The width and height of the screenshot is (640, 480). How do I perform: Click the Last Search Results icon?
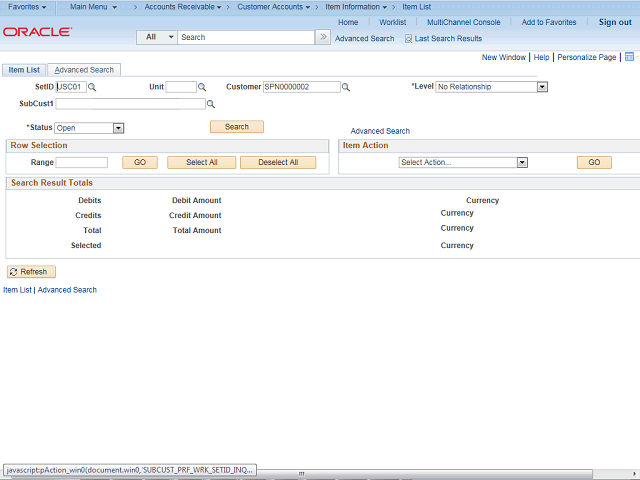408,39
